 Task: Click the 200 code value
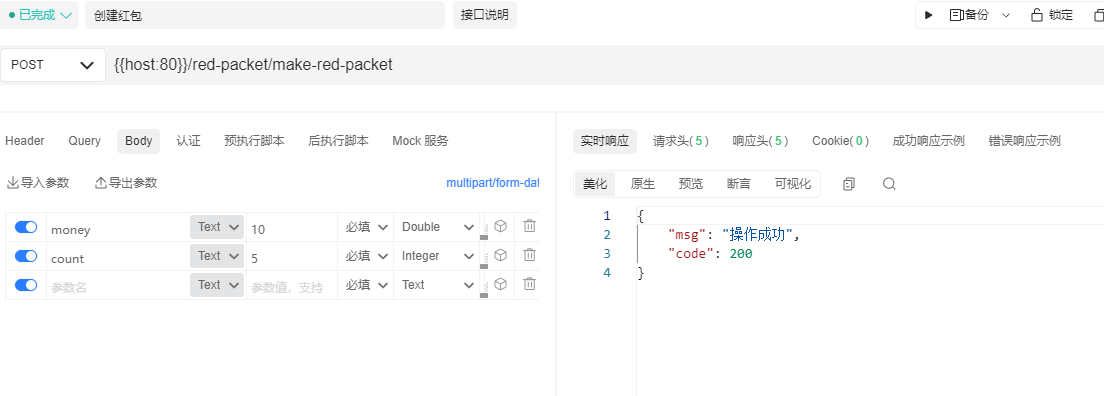(741, 254)
